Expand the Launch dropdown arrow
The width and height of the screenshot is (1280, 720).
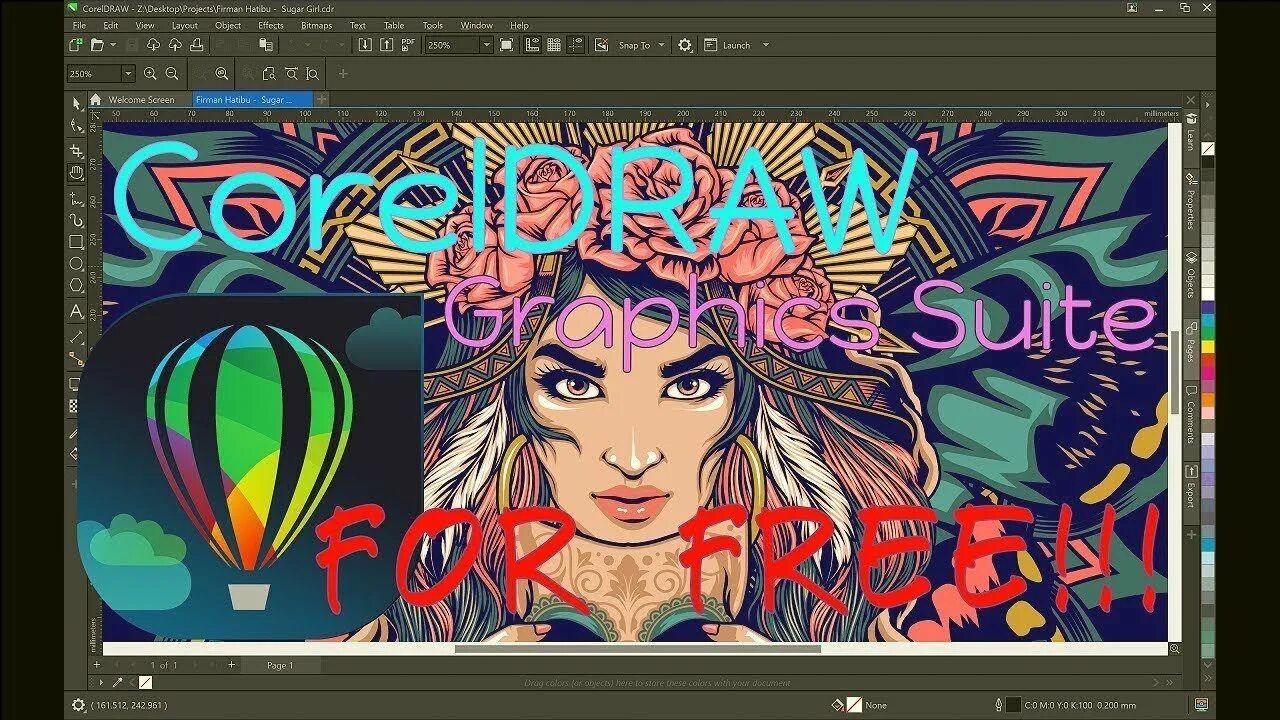pos(766,45)
